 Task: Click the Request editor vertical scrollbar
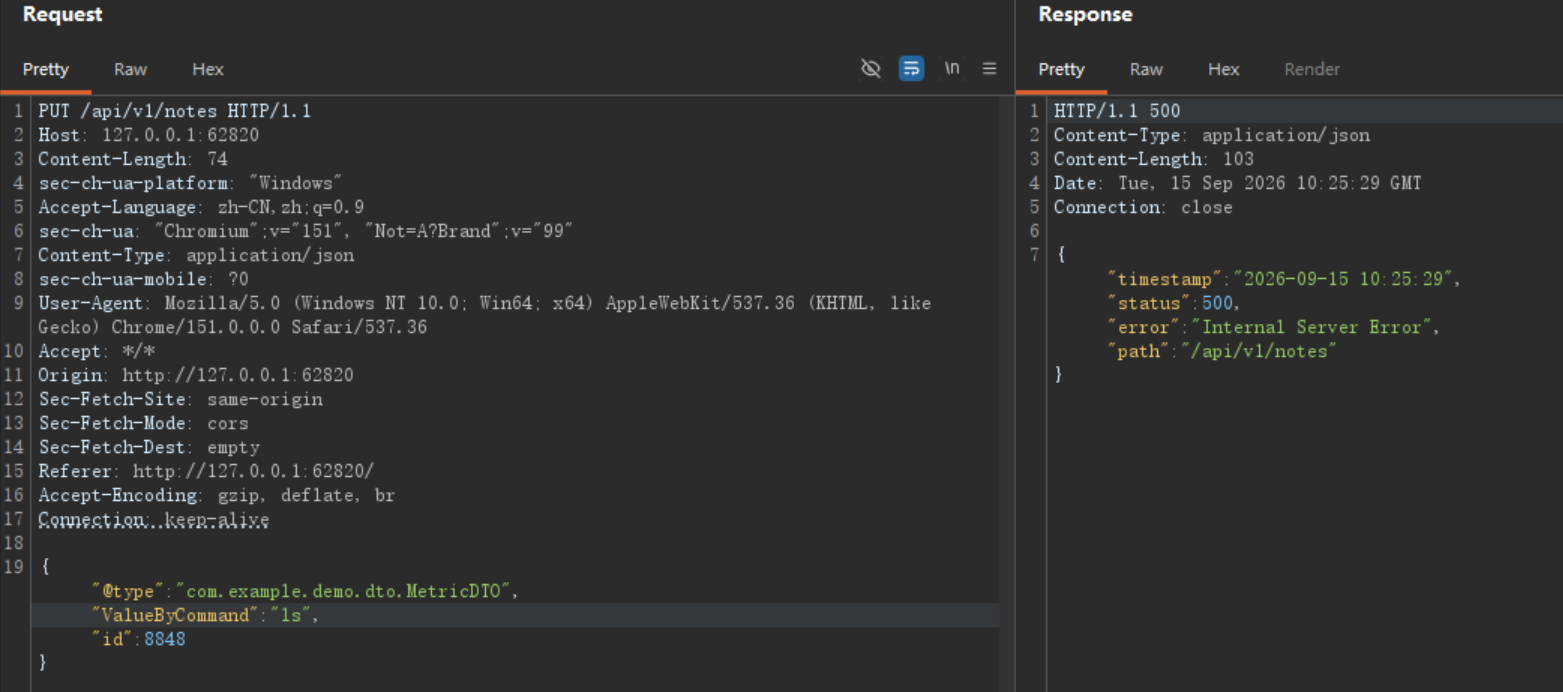point(1006,394)
